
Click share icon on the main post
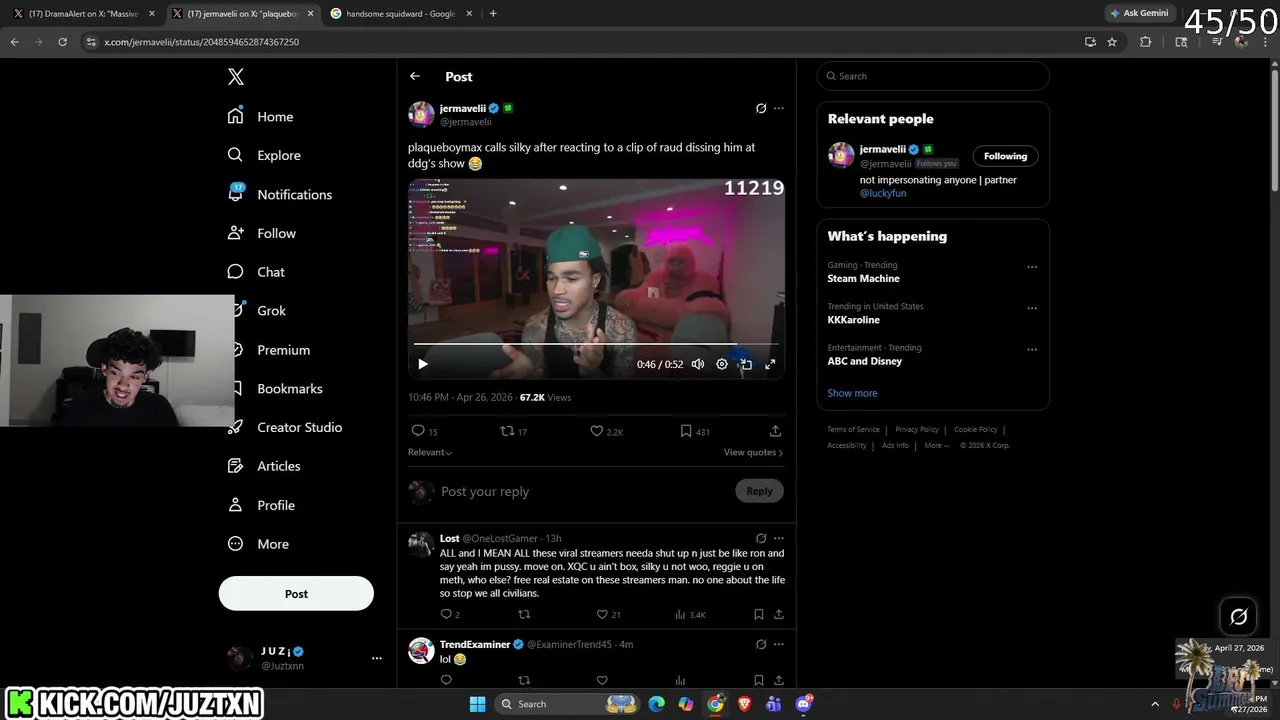coord(775,431)
